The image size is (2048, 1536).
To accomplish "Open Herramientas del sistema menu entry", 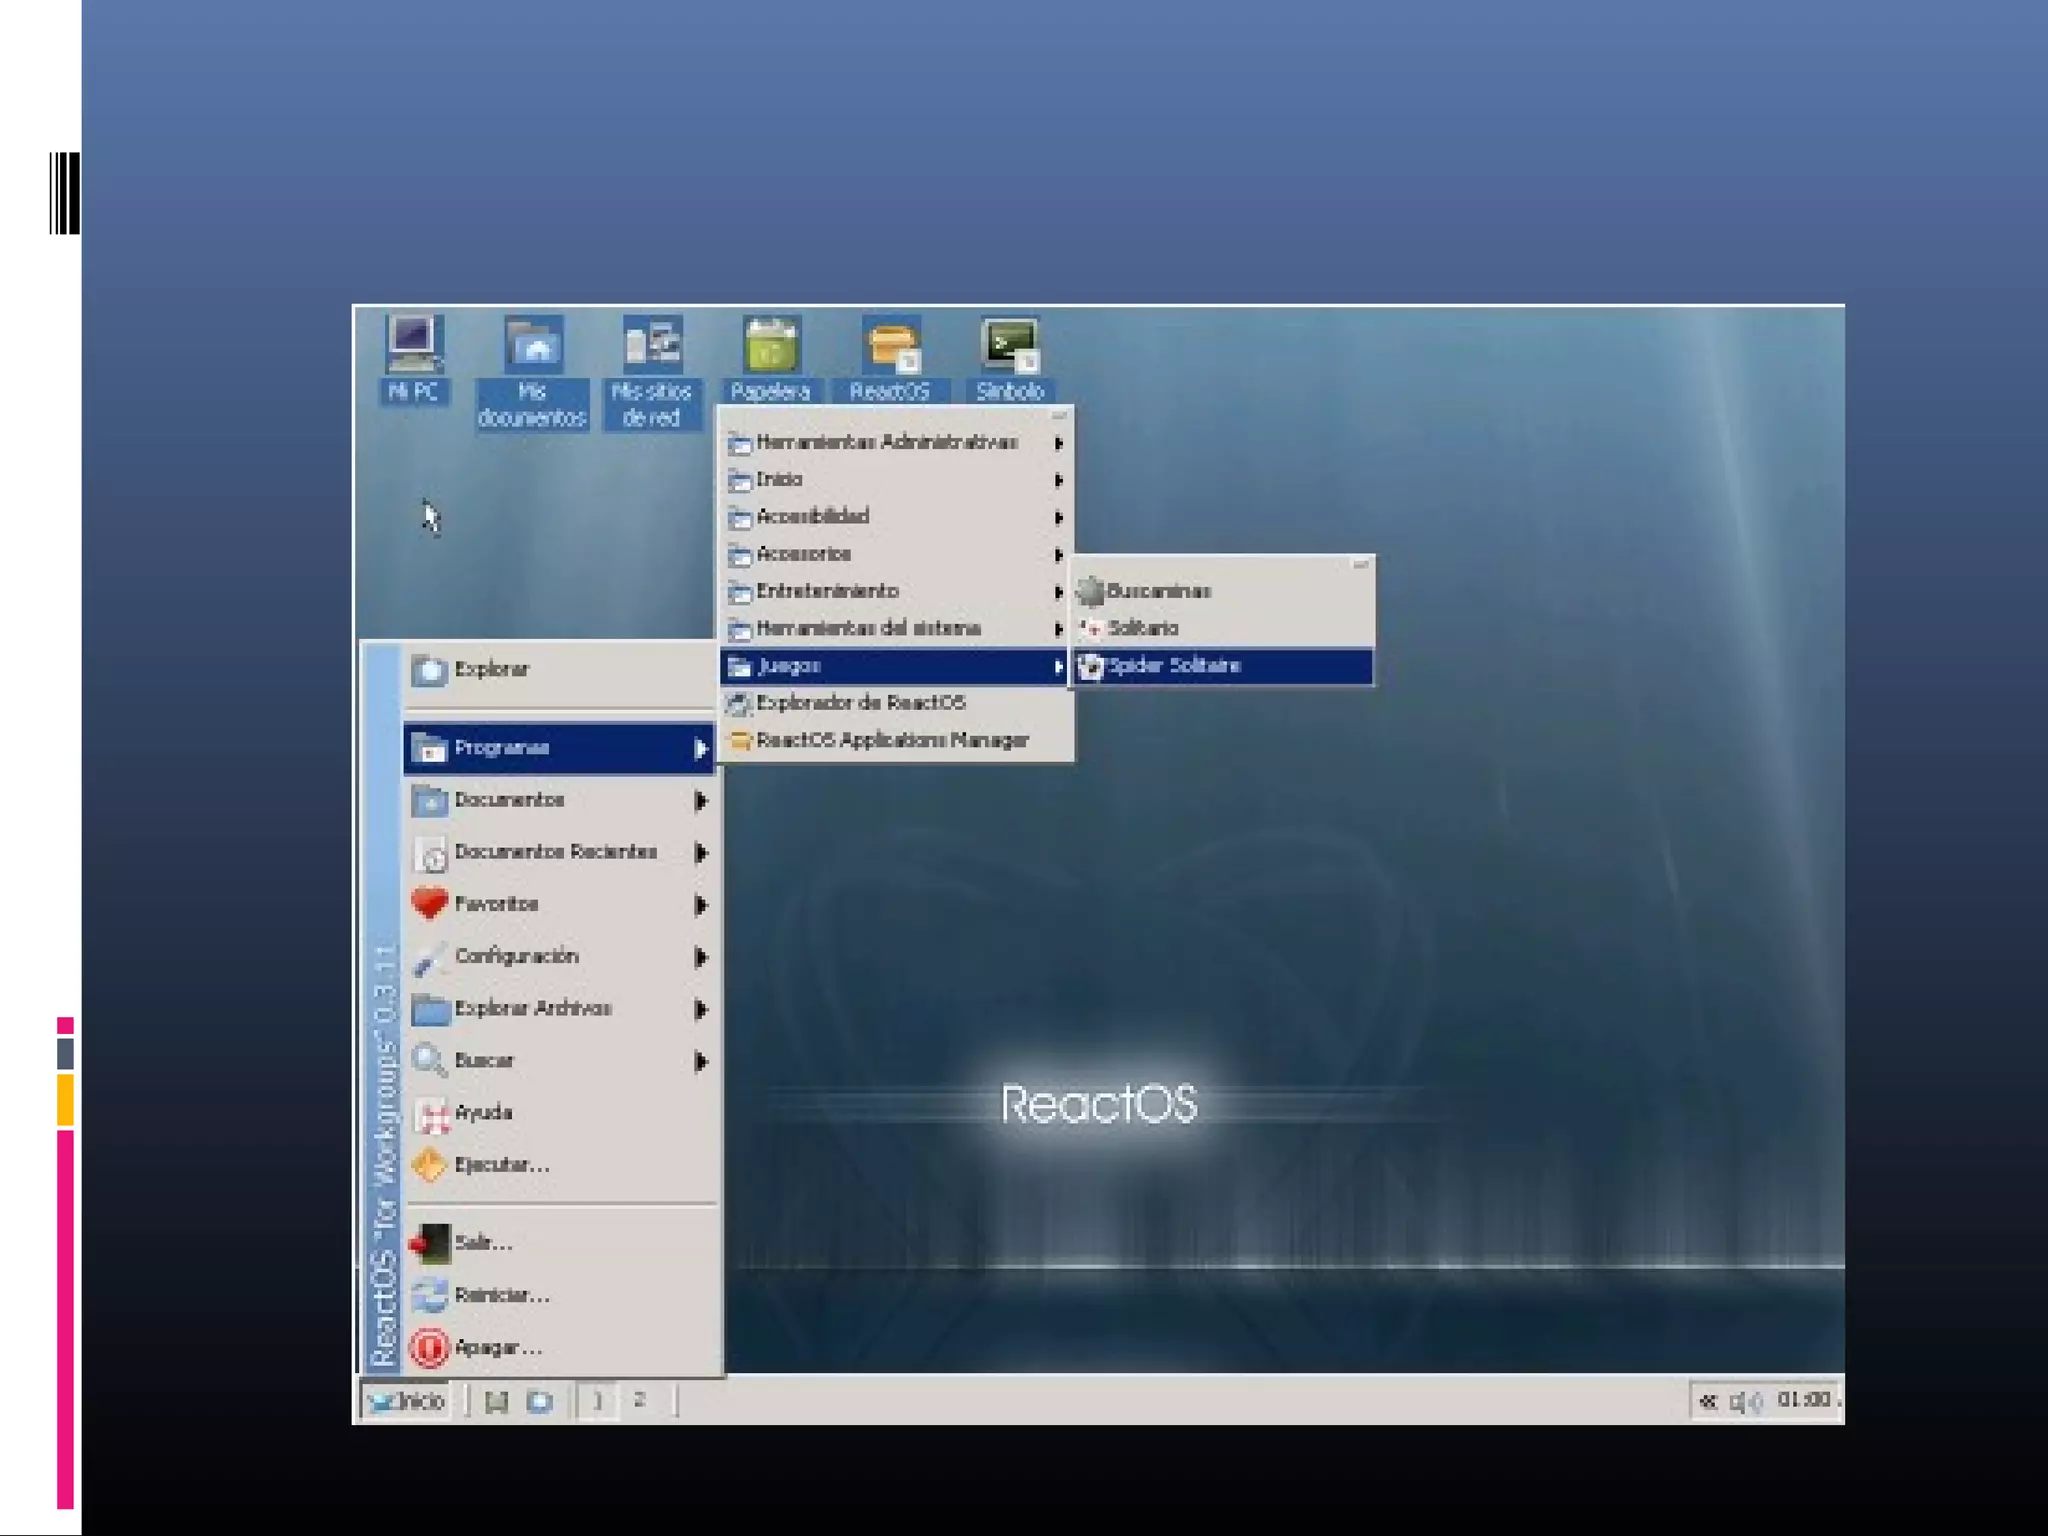I will click(896, 629).
